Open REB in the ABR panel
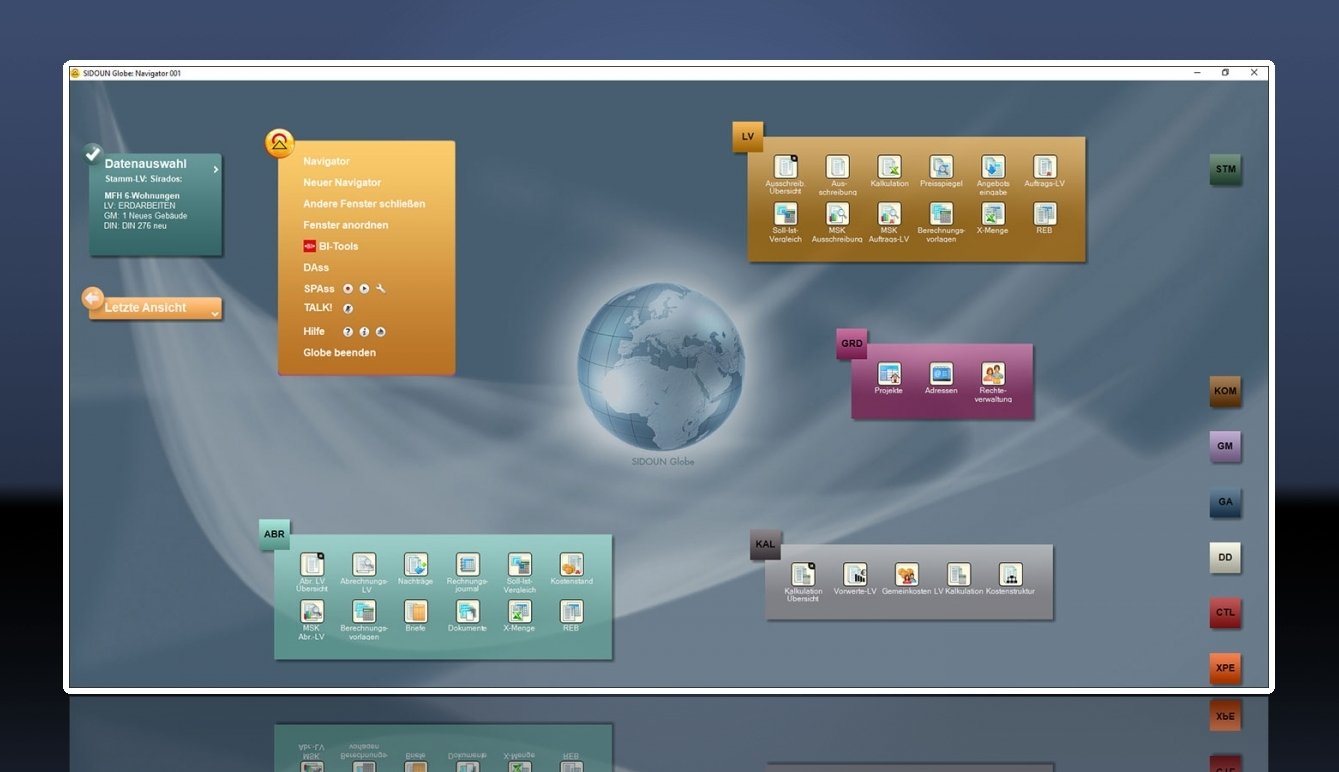The image size is (1339, 772). point(572,612)
